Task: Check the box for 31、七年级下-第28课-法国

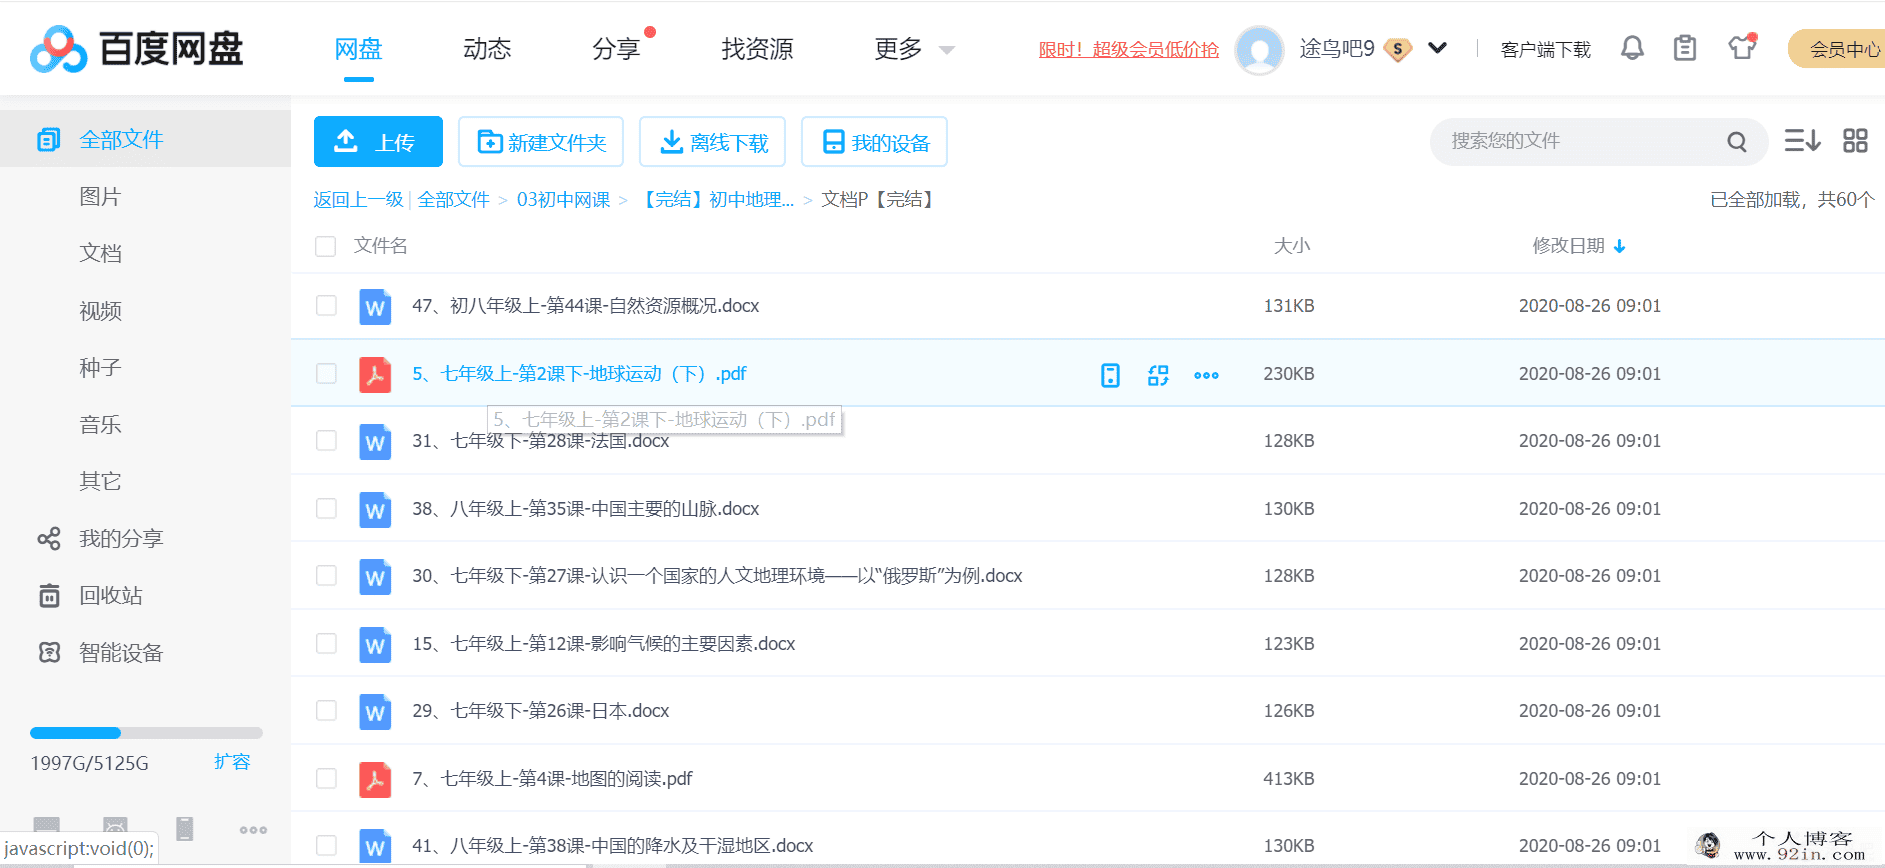Action: point(326,440)
